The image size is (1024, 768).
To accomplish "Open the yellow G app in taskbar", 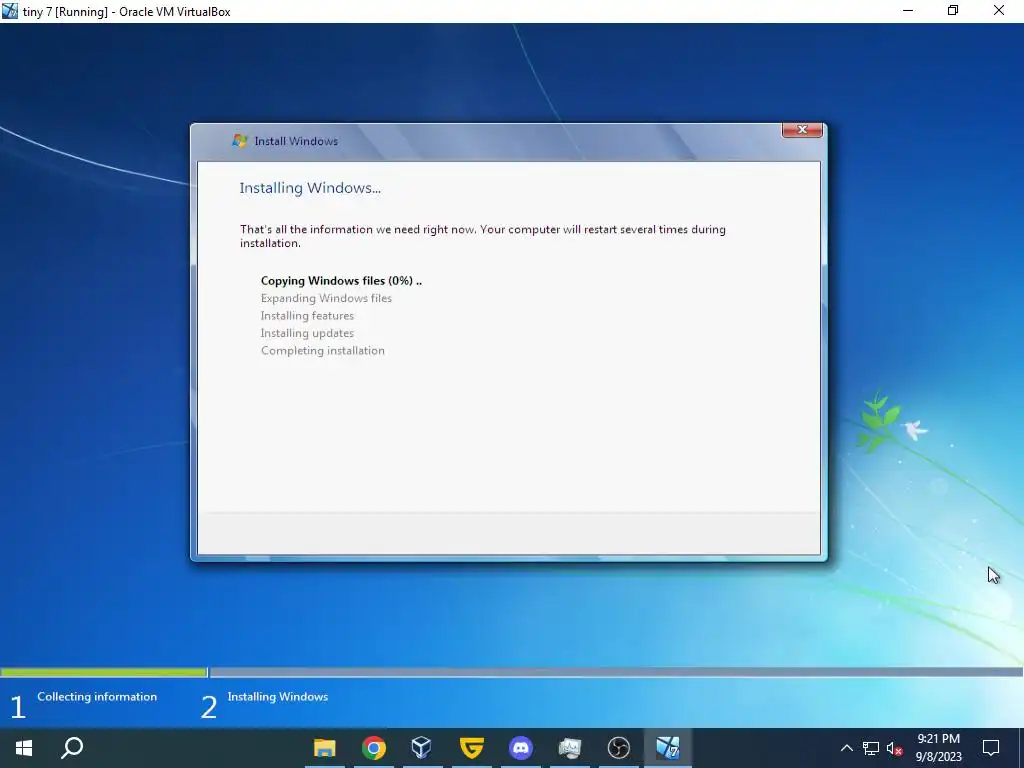I will click(472, 748).
